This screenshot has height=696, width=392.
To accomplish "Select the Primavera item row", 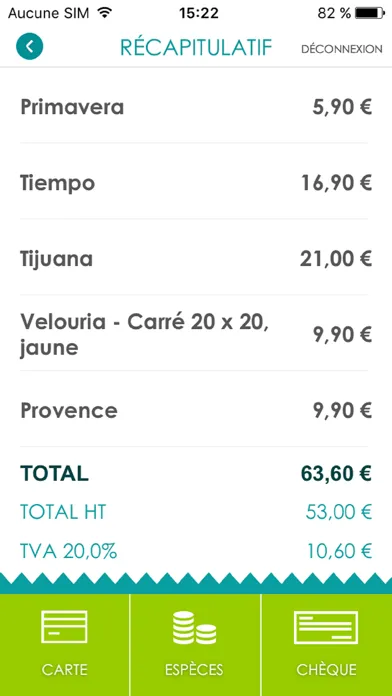I will tap(196, 107).
